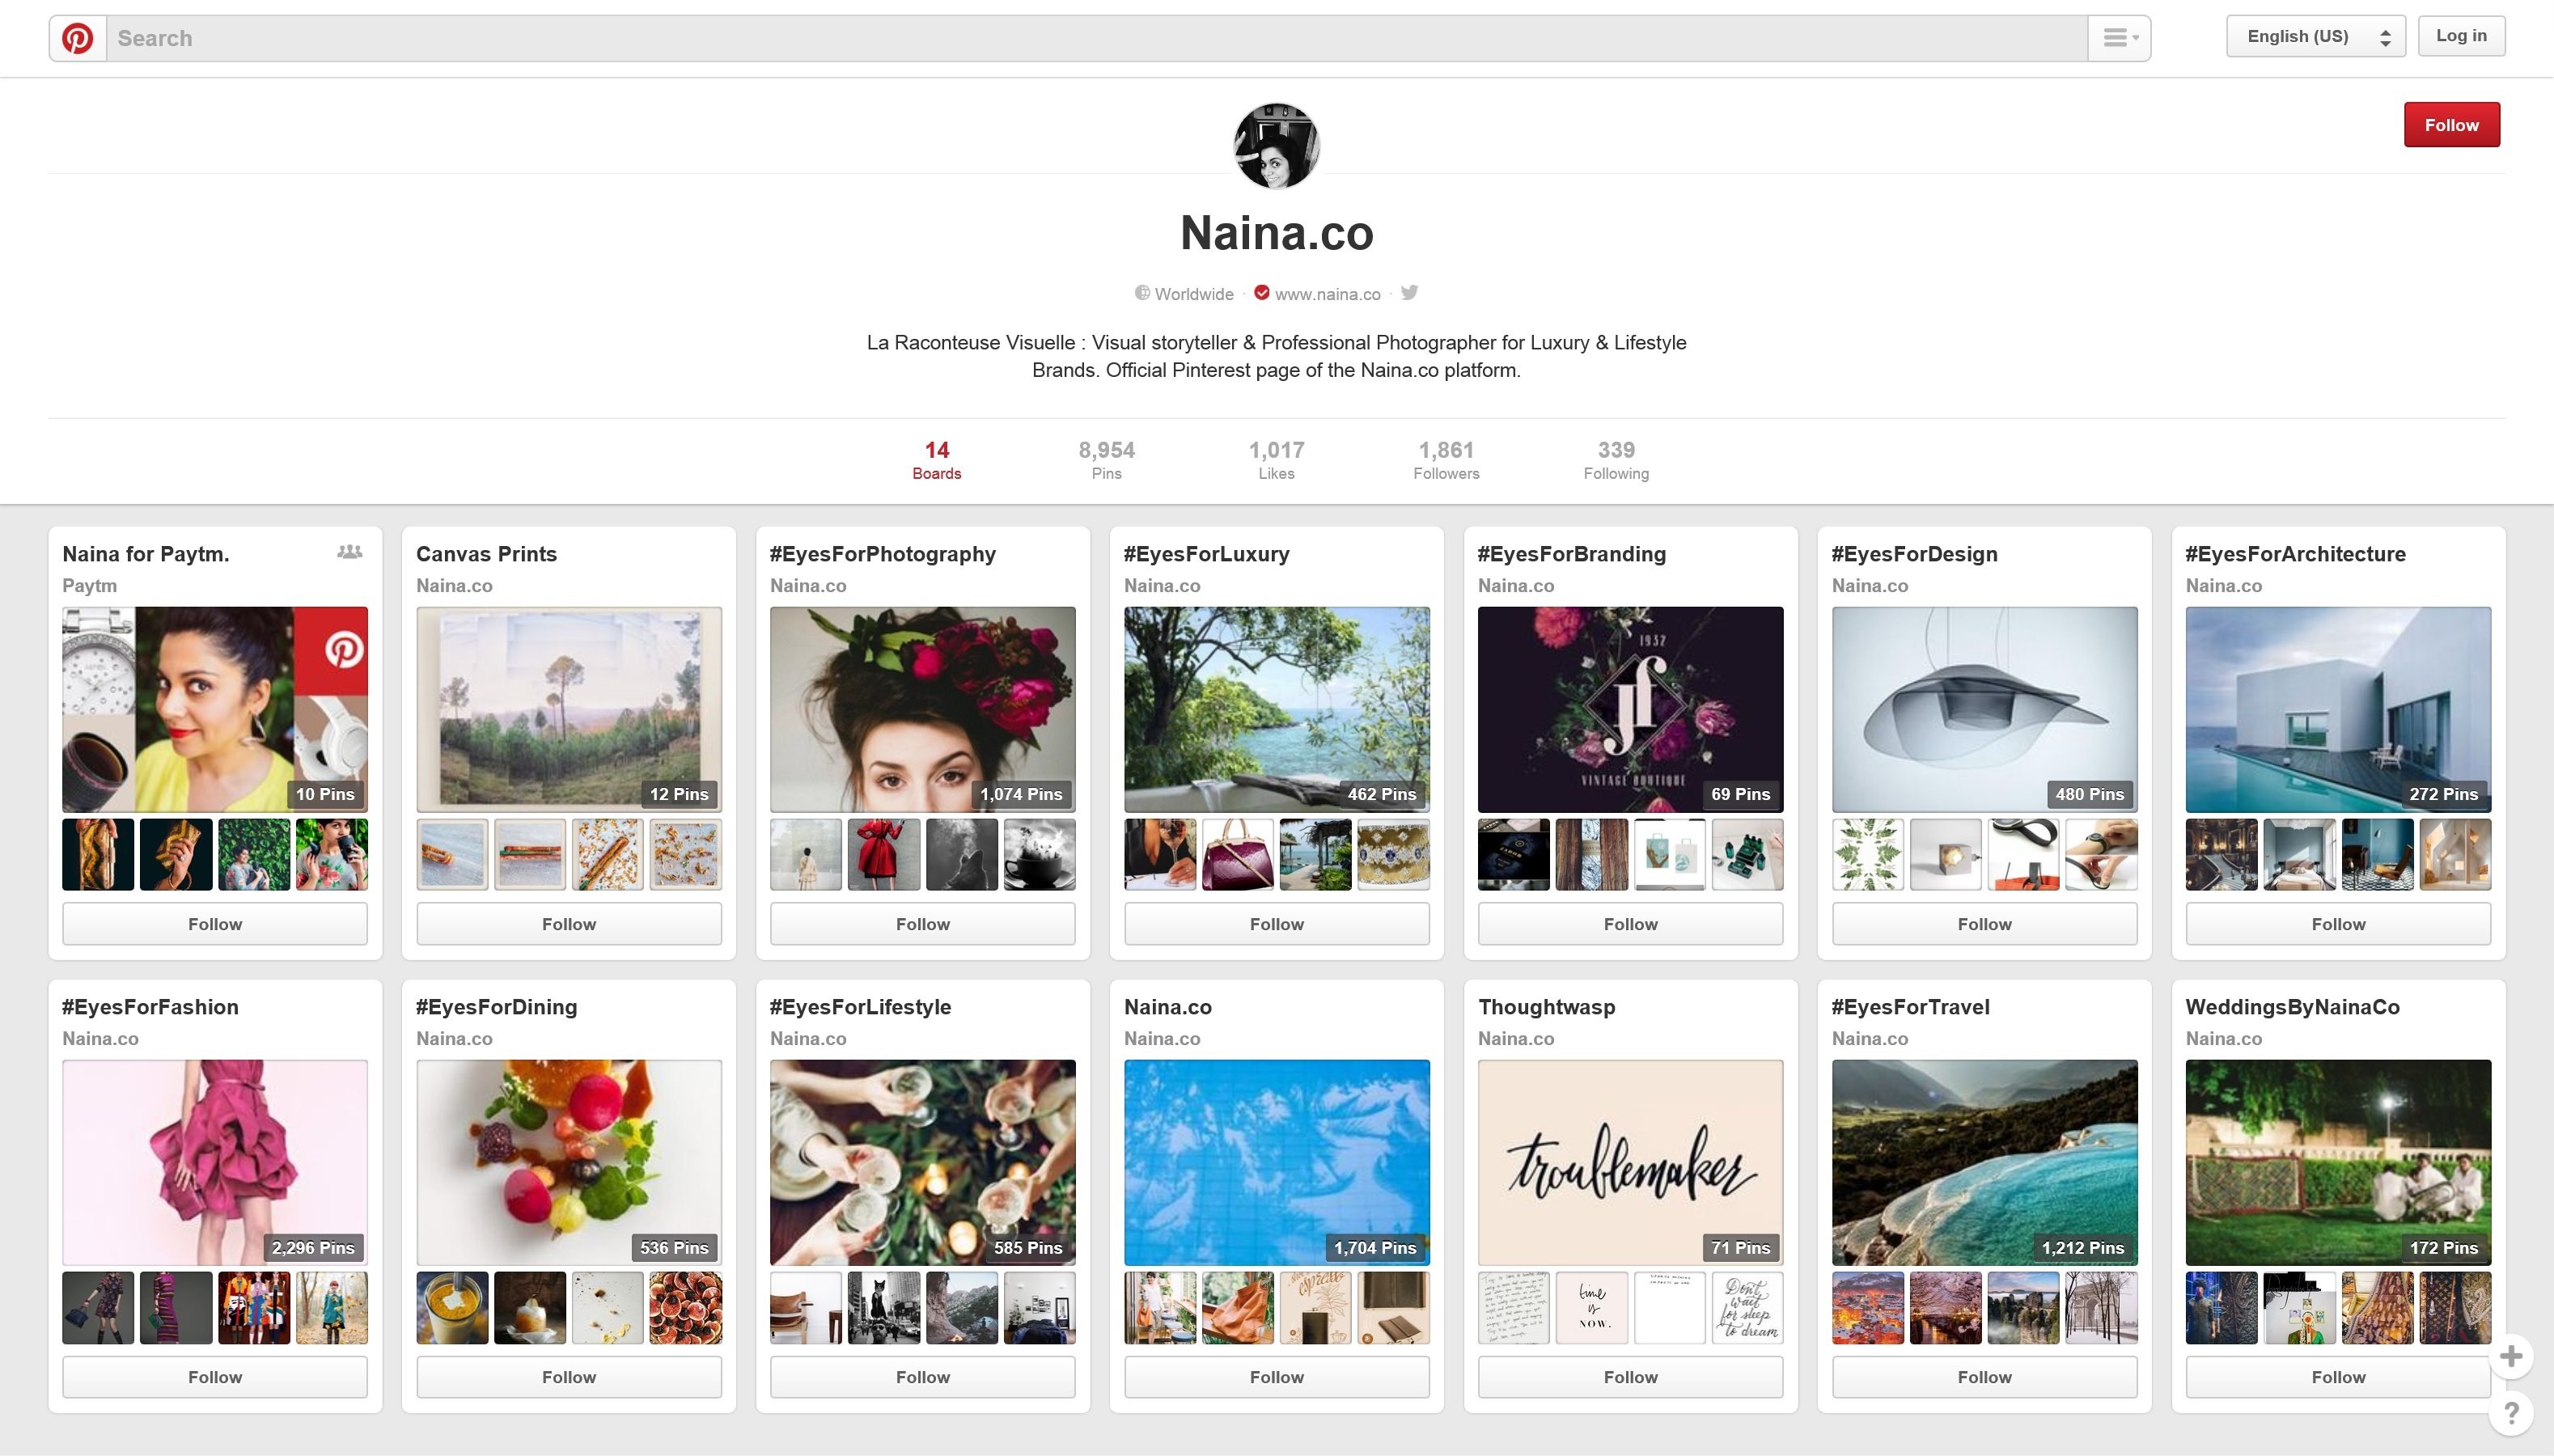This screenshot has width=2554, height=1456.
Task: Open WeddingsByNainaCo board cover image
Action: 2338,1162
